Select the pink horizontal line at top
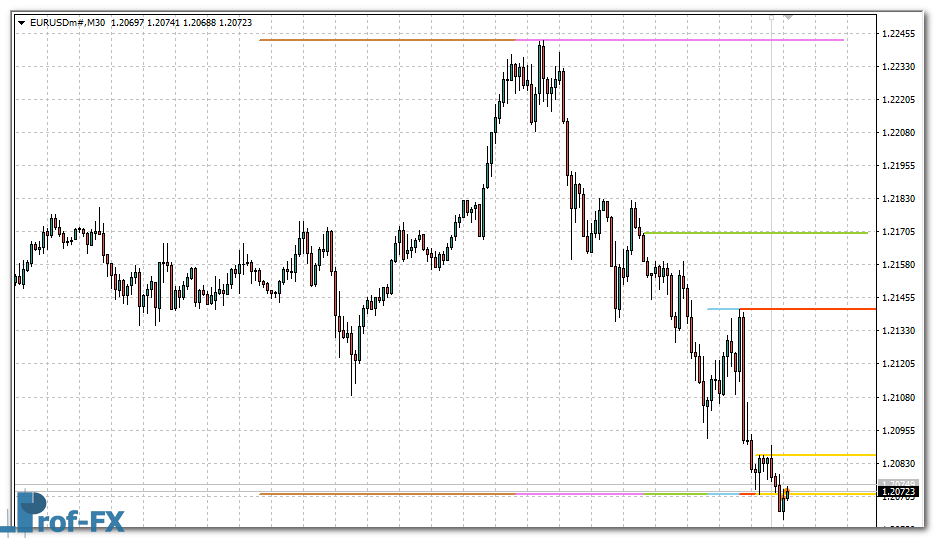The image size is (935, 538). pyautogui.click(x=700, y=40)
